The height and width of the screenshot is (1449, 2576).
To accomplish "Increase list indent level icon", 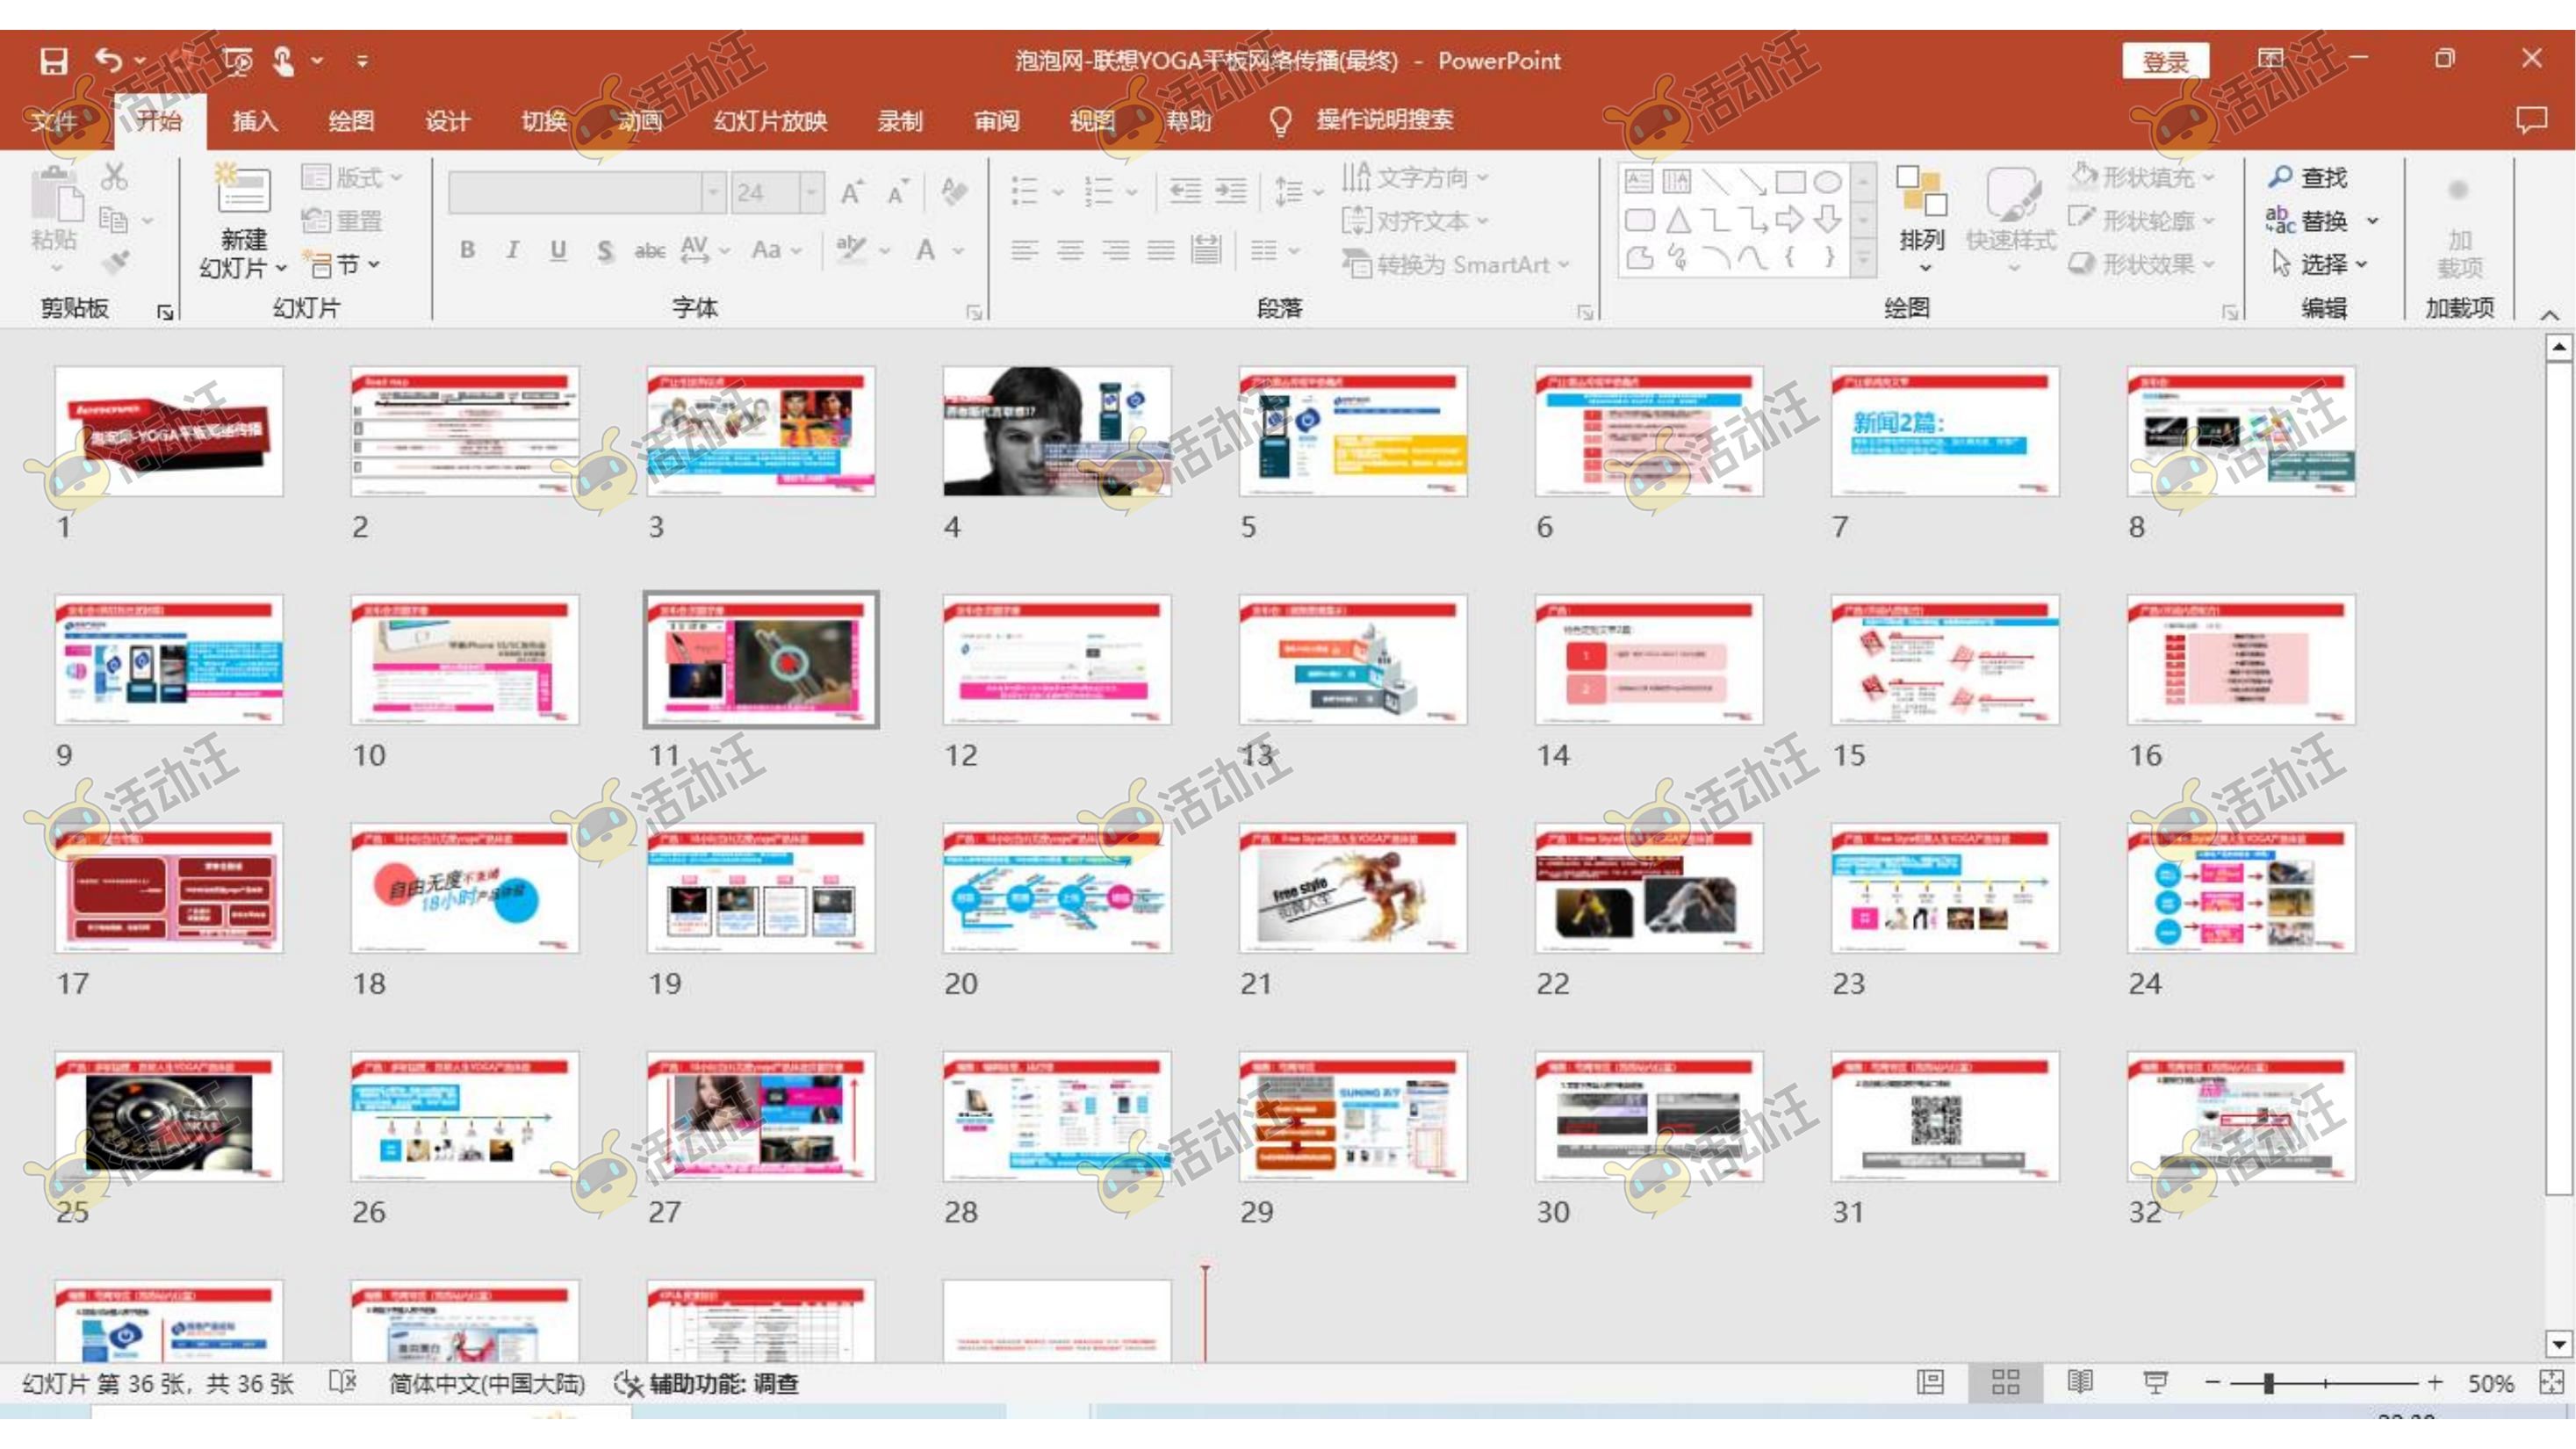I will [x=1231, y=190].
